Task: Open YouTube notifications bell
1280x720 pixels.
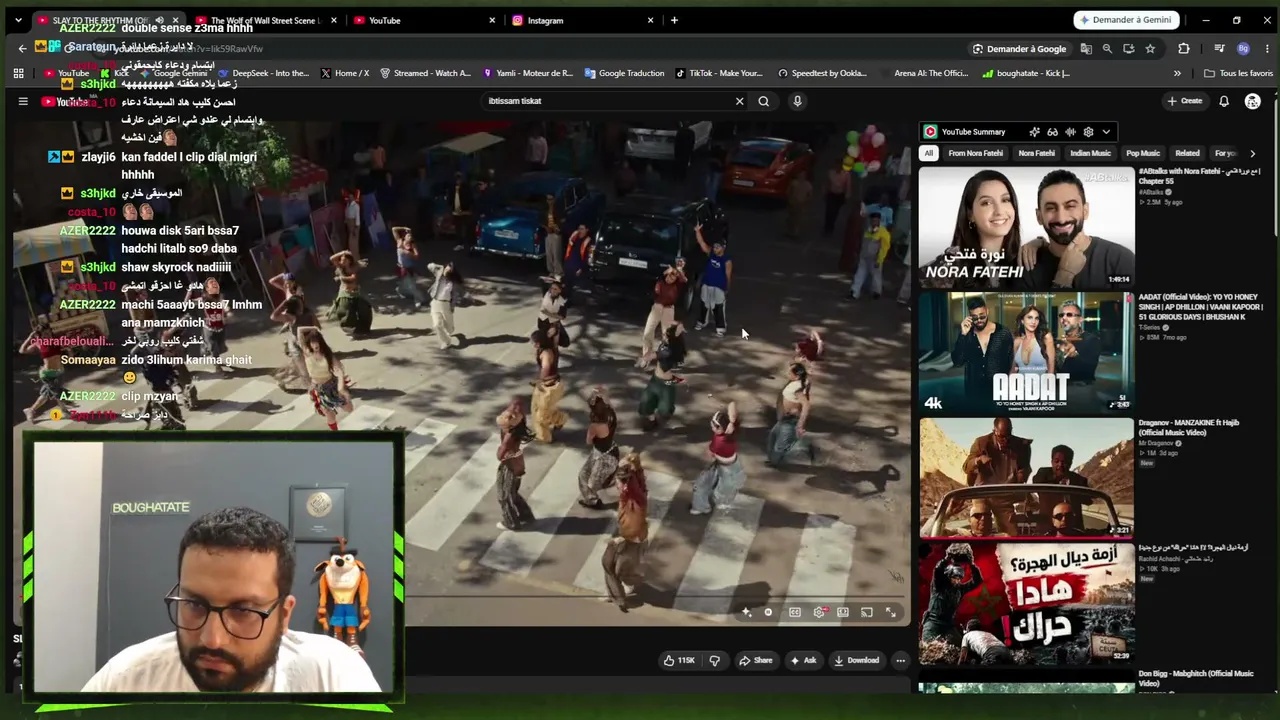Action: [1224, 101]
